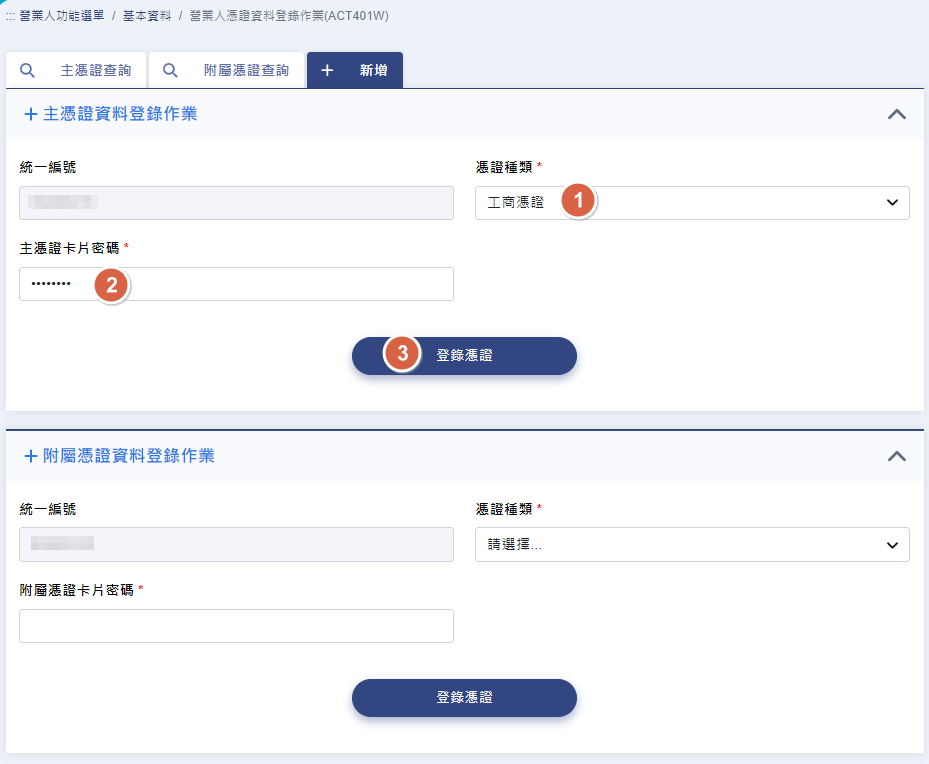Image resolution: width=929 pixels, height=764 pixels.
Task: Click the 主憑證卡片密碼 label
Action: tap(69, 248)
